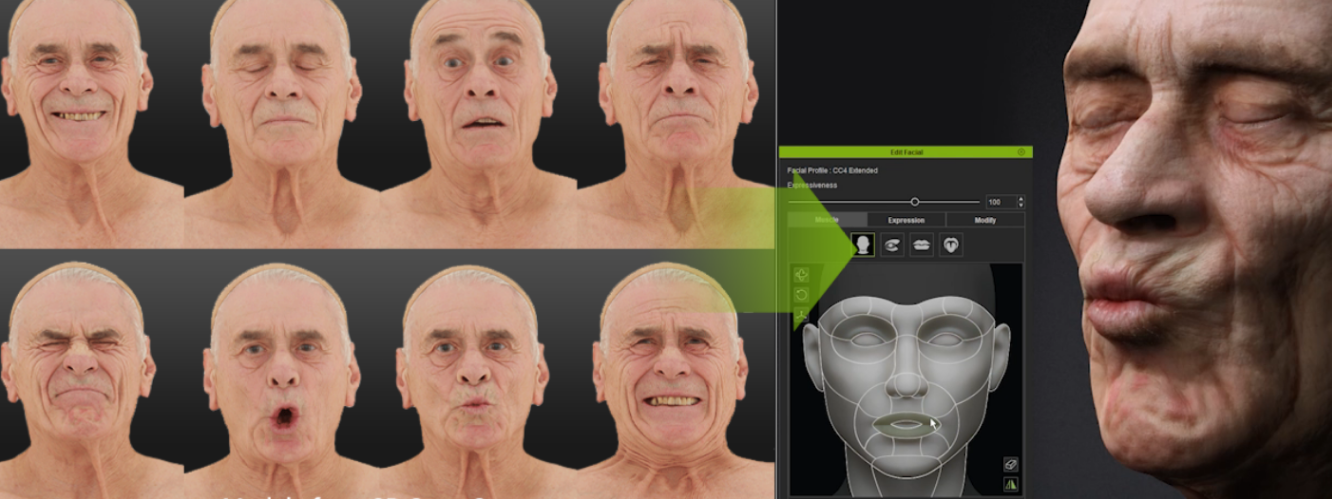Click the axis transform icon beside the face

click(x=801, y=316)
